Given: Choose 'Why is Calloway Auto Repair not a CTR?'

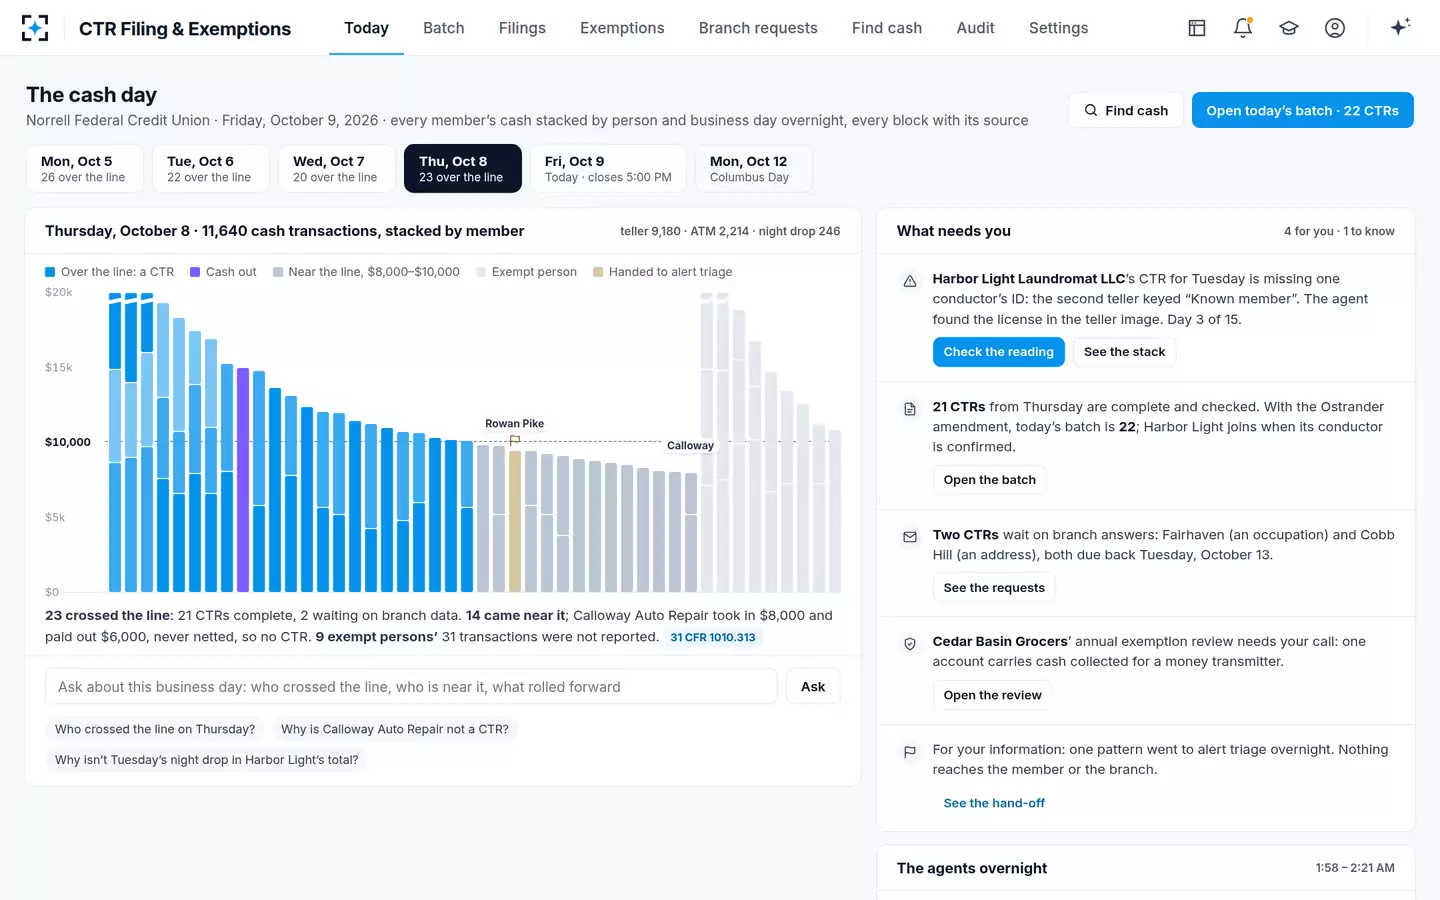Looking at the screenshot, I should point(395,729).
